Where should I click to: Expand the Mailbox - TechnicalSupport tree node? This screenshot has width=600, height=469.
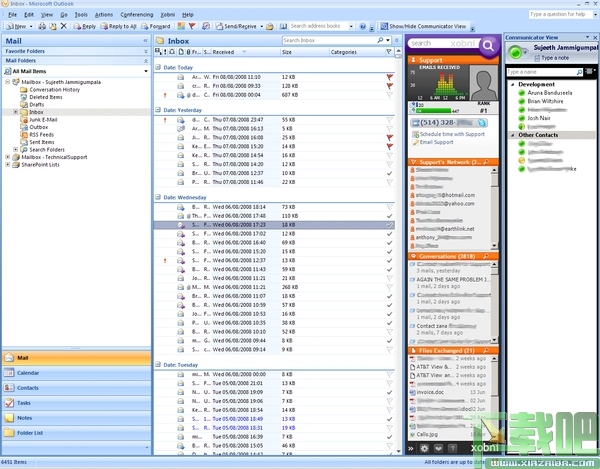8,157
